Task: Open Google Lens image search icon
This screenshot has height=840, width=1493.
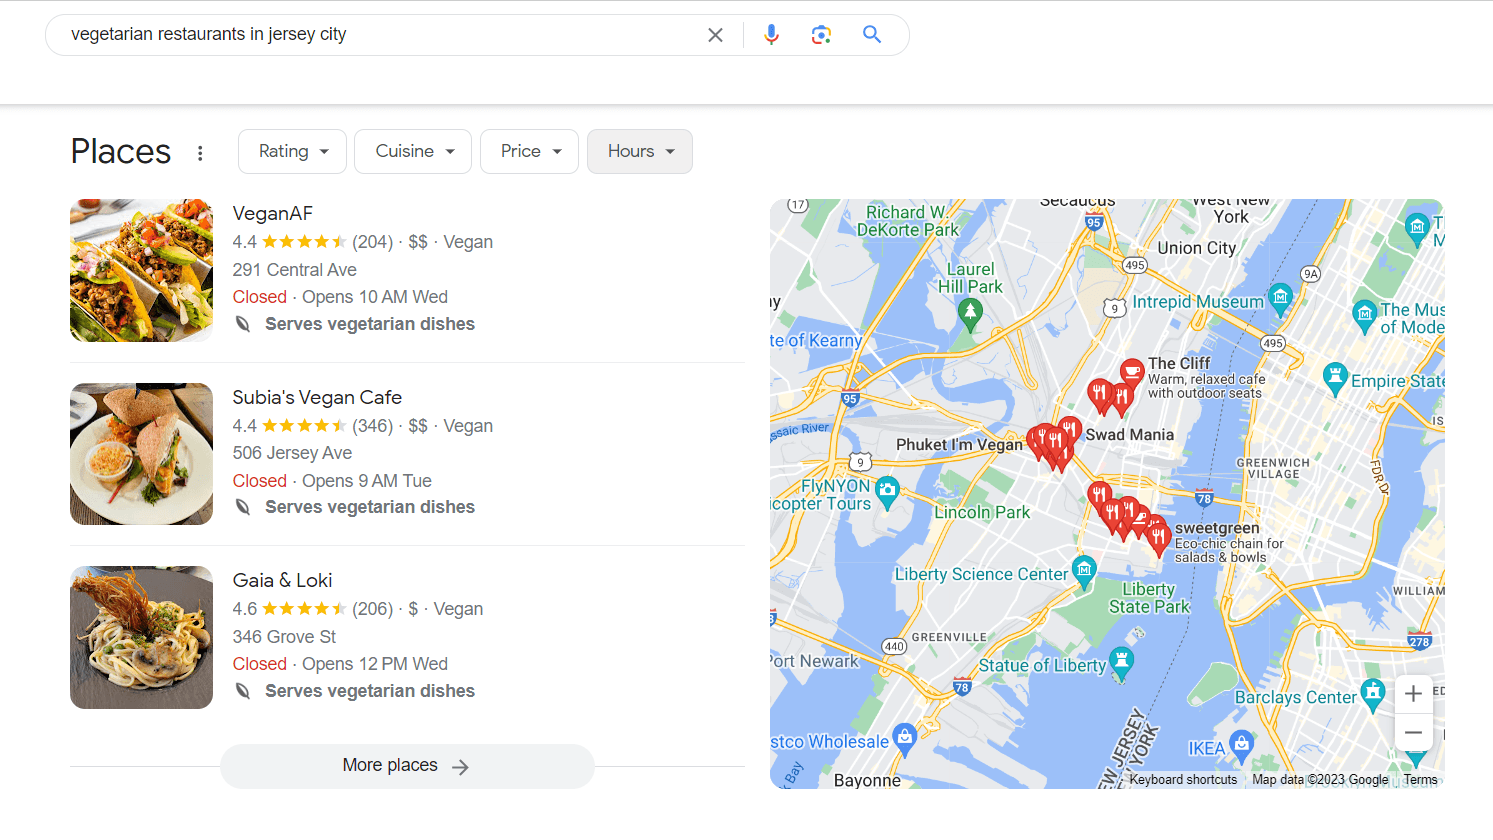Action: pyautogui.click(x=821, y=35)
